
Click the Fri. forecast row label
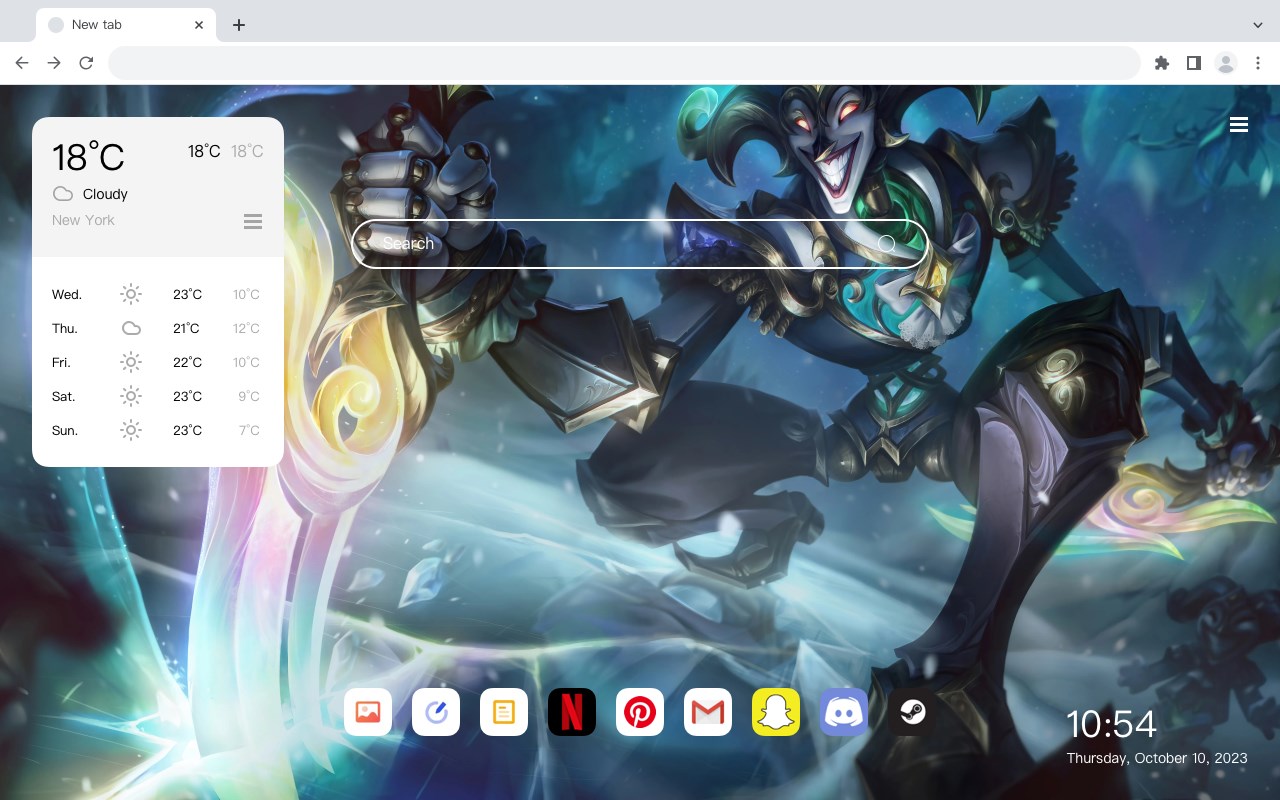click(61, 362)
